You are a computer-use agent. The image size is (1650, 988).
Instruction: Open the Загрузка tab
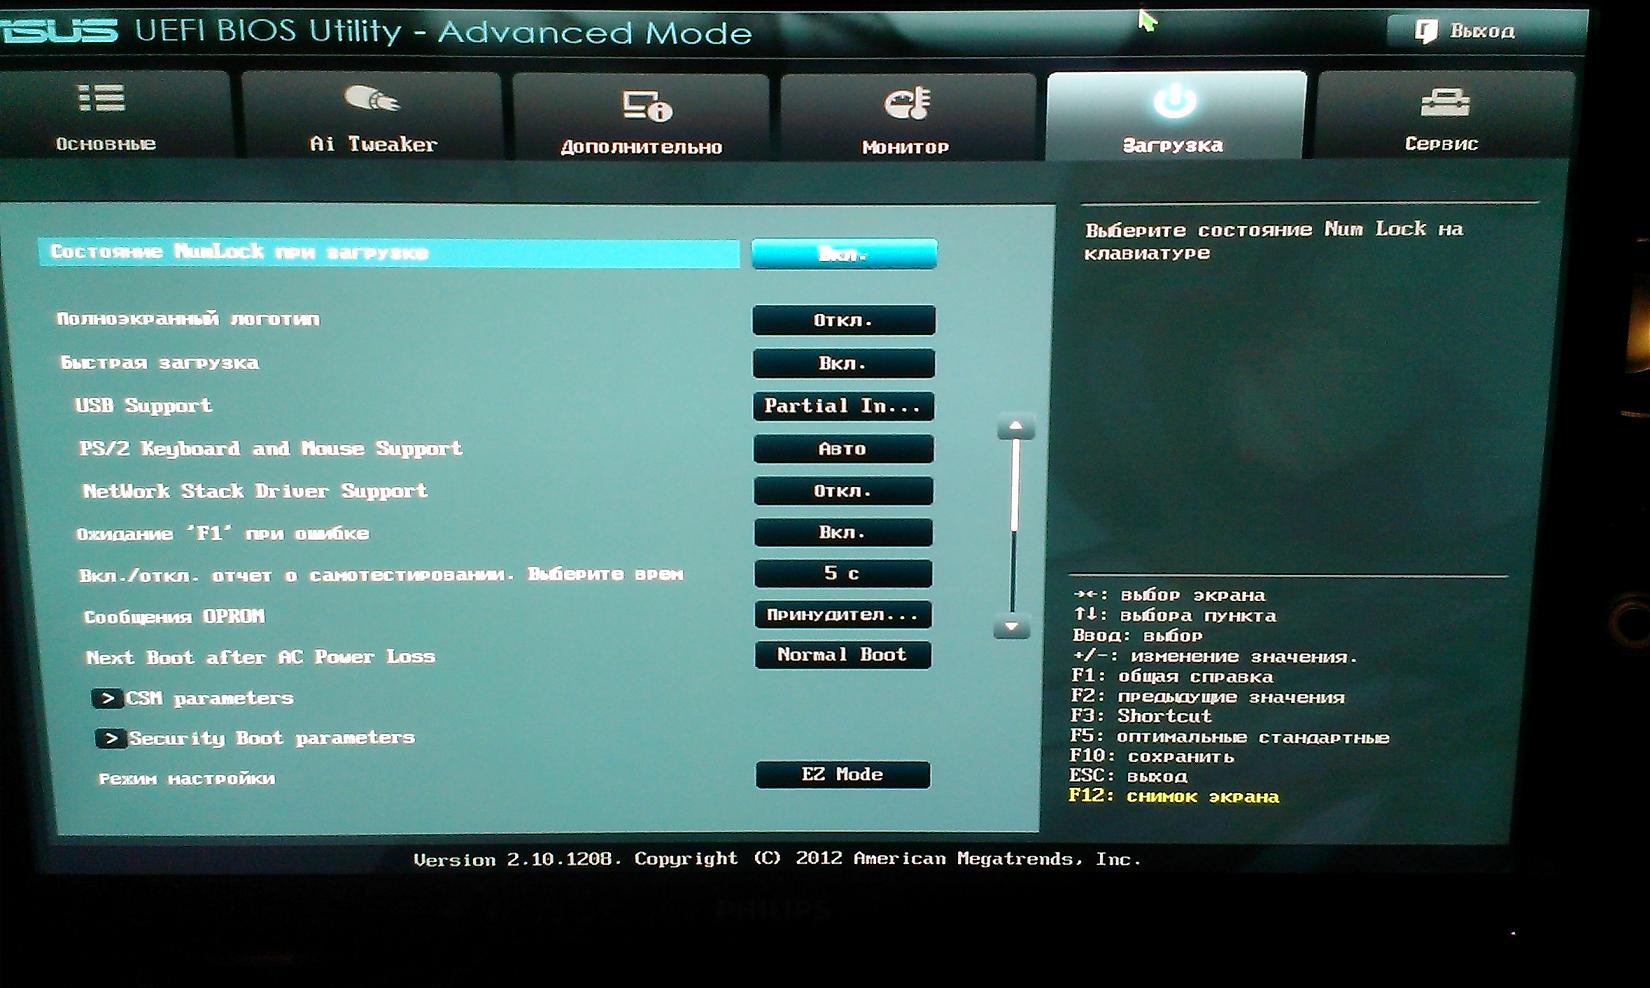click(x=1175, y=115)
